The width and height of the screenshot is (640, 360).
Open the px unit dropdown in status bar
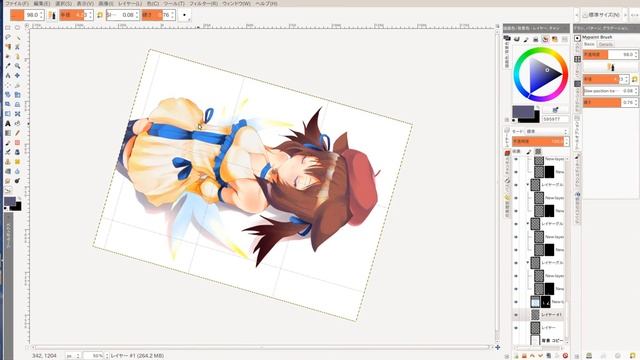[x=73, y=356]
